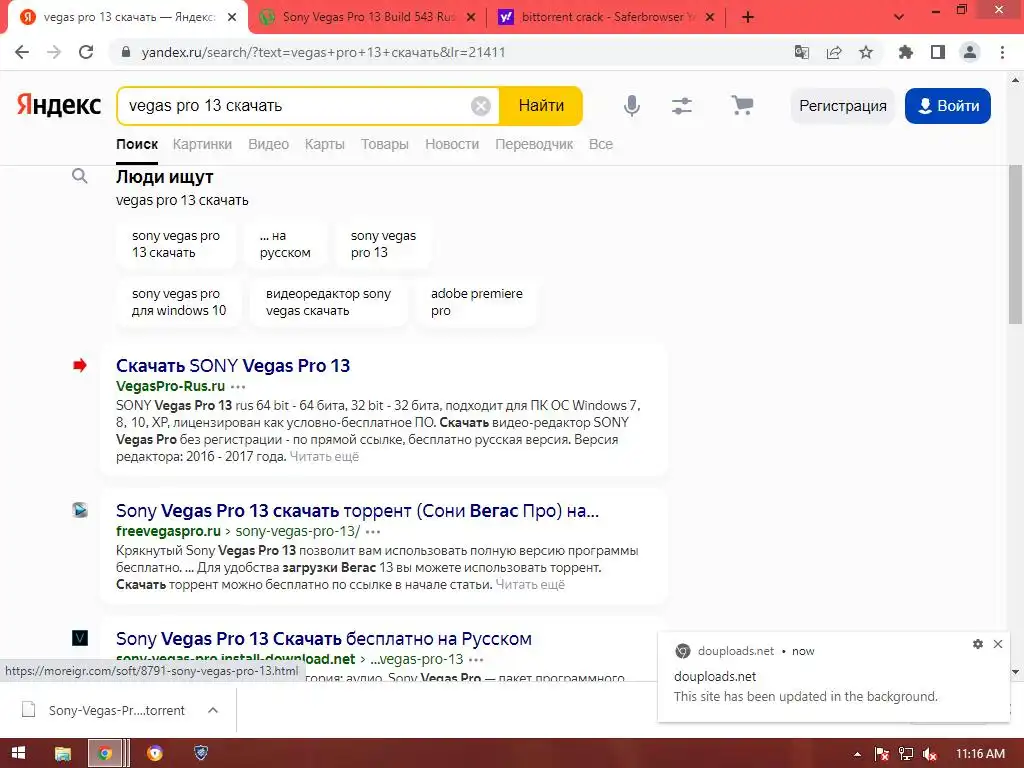Open the Все services tab
The width and height of the screenshot is (1024, 768).
[x=601, y=144]
